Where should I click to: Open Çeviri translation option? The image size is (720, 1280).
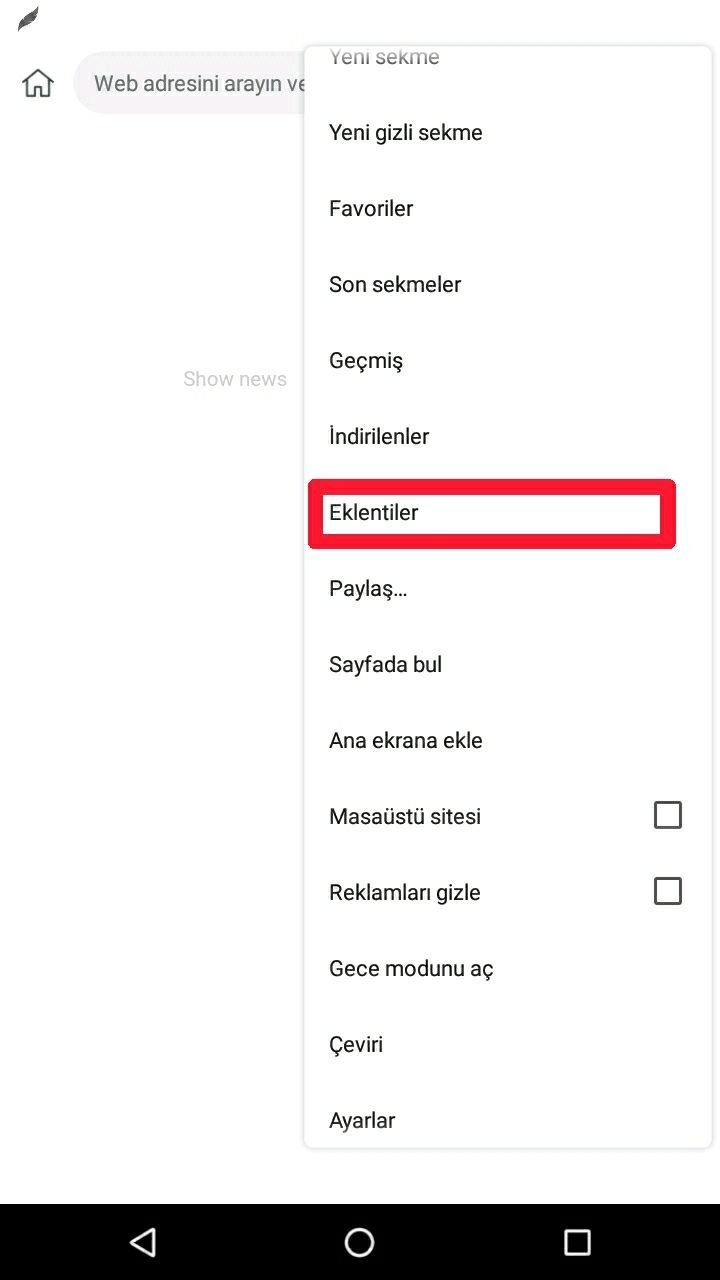(356, 1045)
